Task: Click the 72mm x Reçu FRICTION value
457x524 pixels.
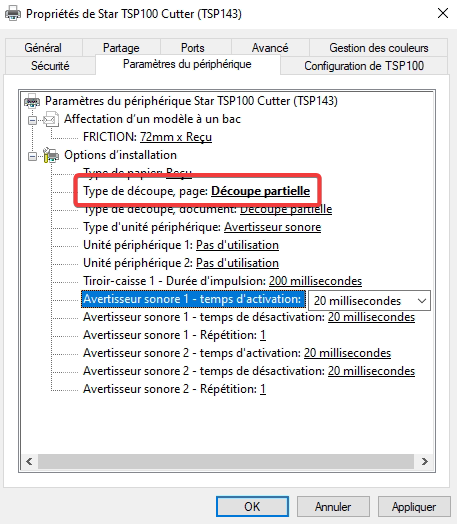Action: pos(176,137)
